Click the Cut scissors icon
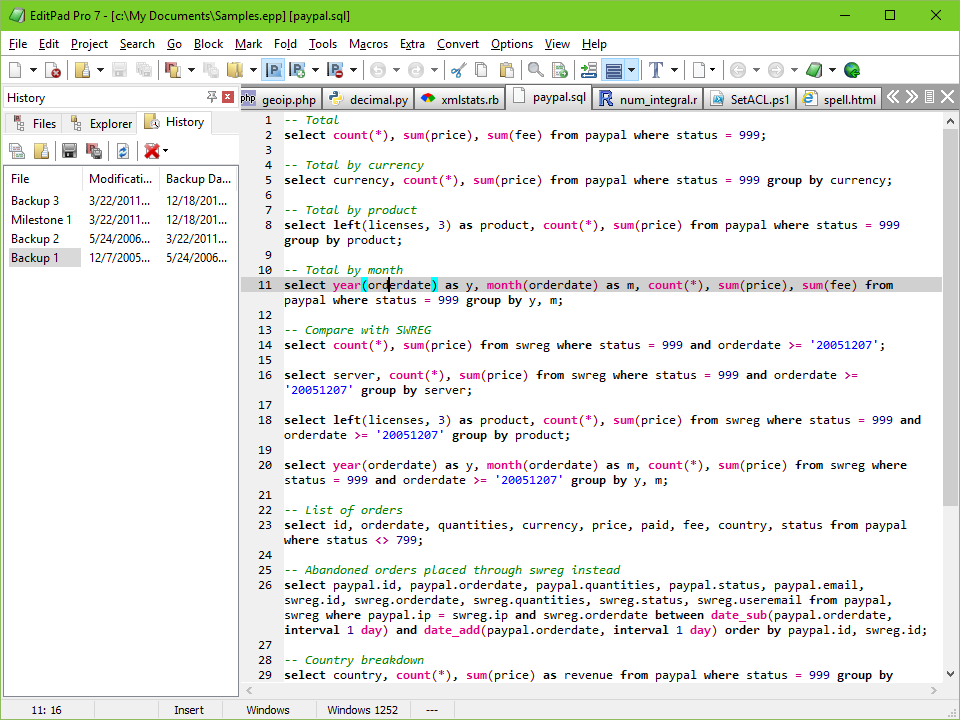960x720 pixels. pos(458,70)
